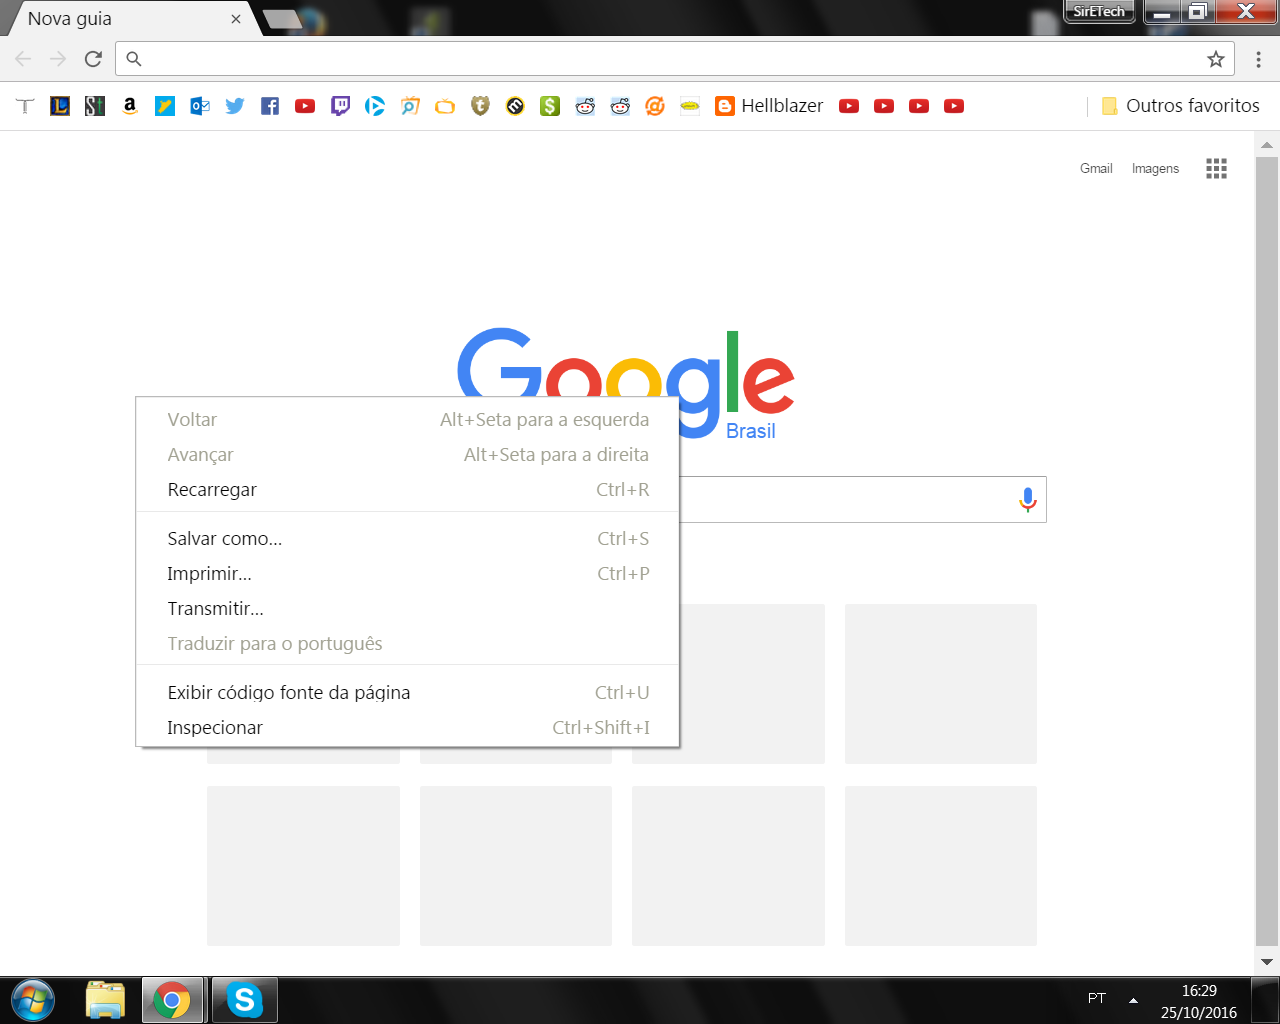The image size is (1280, 1024).
Task: Open Skype from the taskbar
Action: [x=244, y=1000]
